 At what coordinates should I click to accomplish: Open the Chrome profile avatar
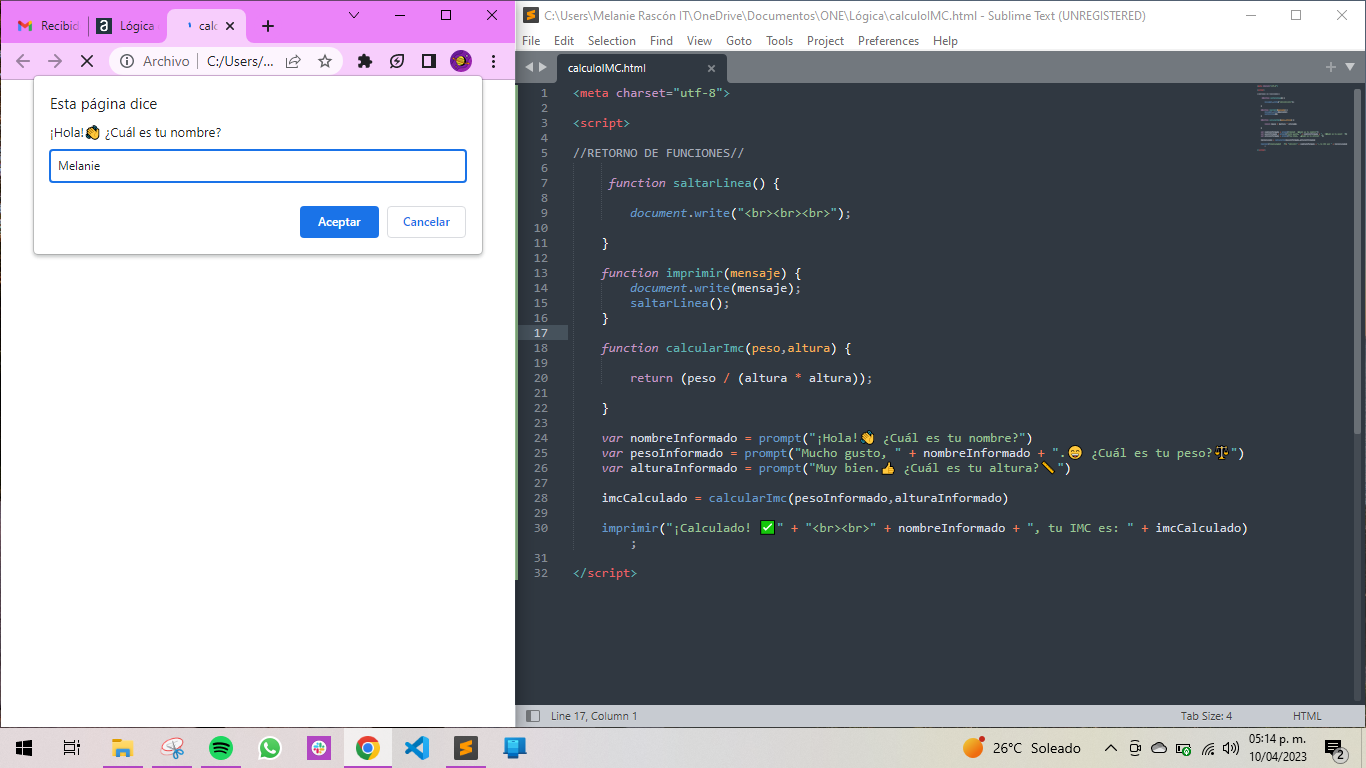coord(461,61)
